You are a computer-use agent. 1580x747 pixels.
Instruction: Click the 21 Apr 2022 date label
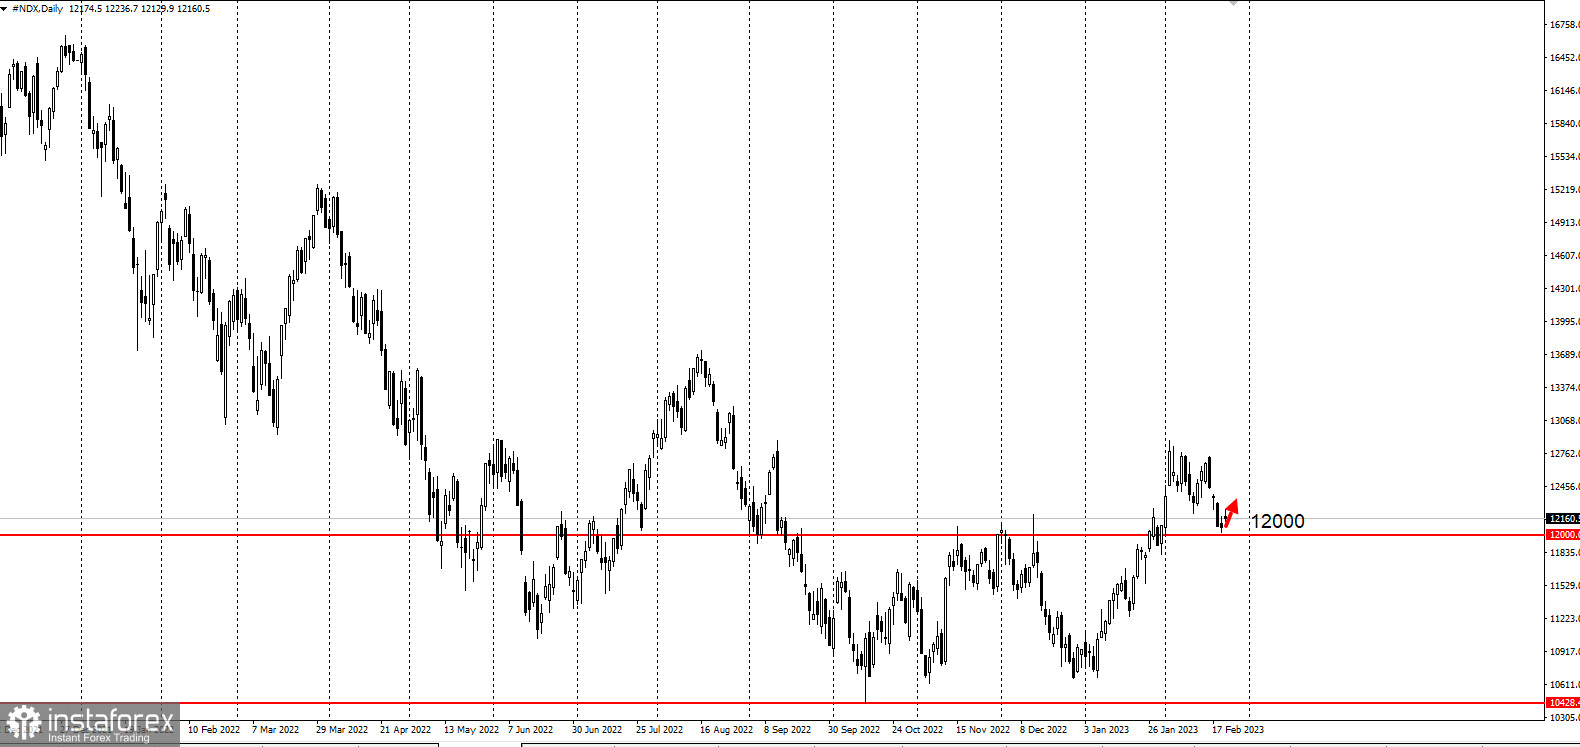click(x=405, y=730)
